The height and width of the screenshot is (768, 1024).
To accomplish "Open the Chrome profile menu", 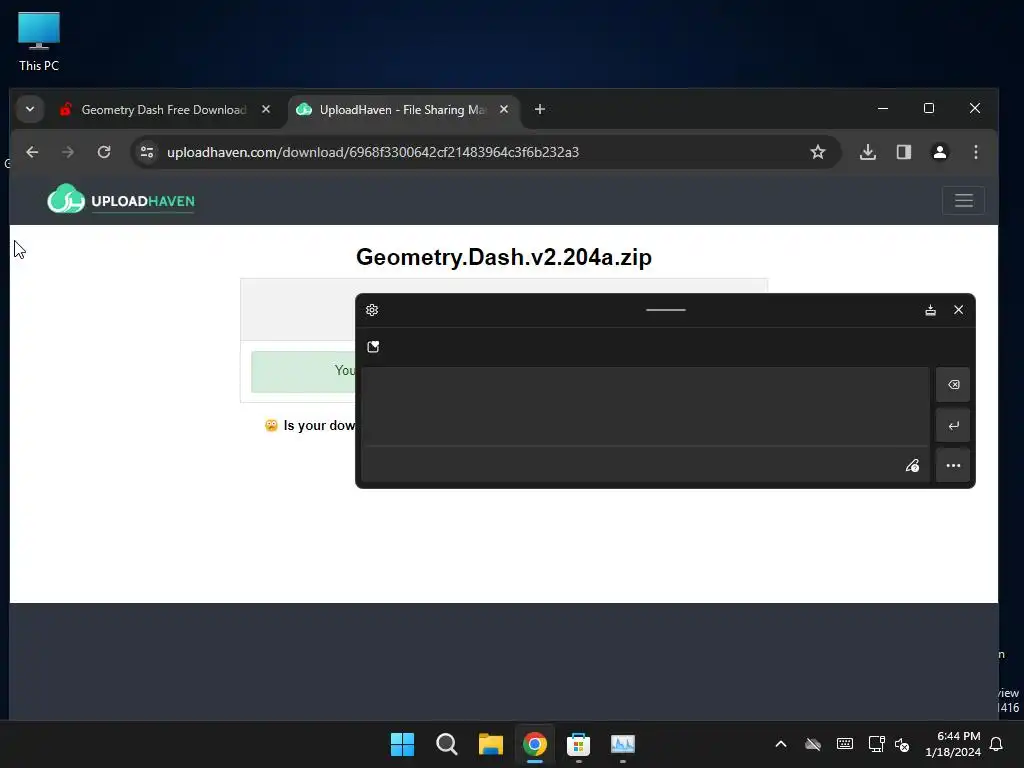I will click(940, 152).
